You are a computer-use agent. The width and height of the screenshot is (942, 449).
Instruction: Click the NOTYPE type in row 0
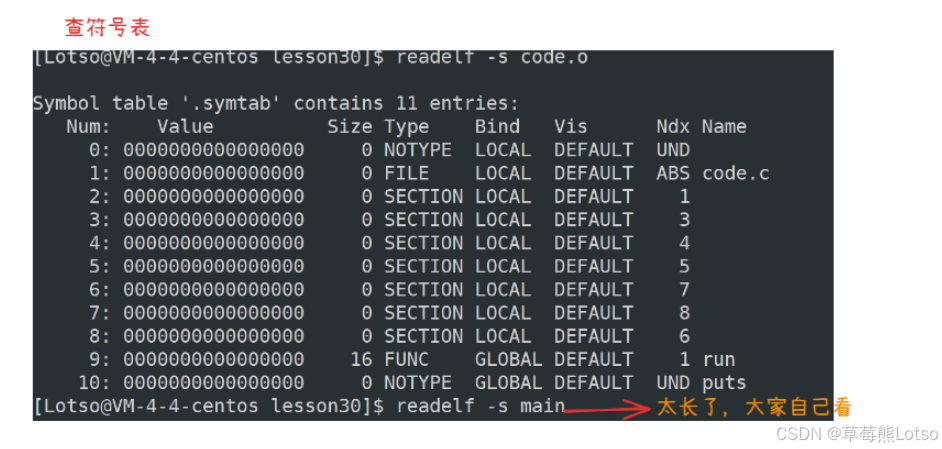point(418,150)
